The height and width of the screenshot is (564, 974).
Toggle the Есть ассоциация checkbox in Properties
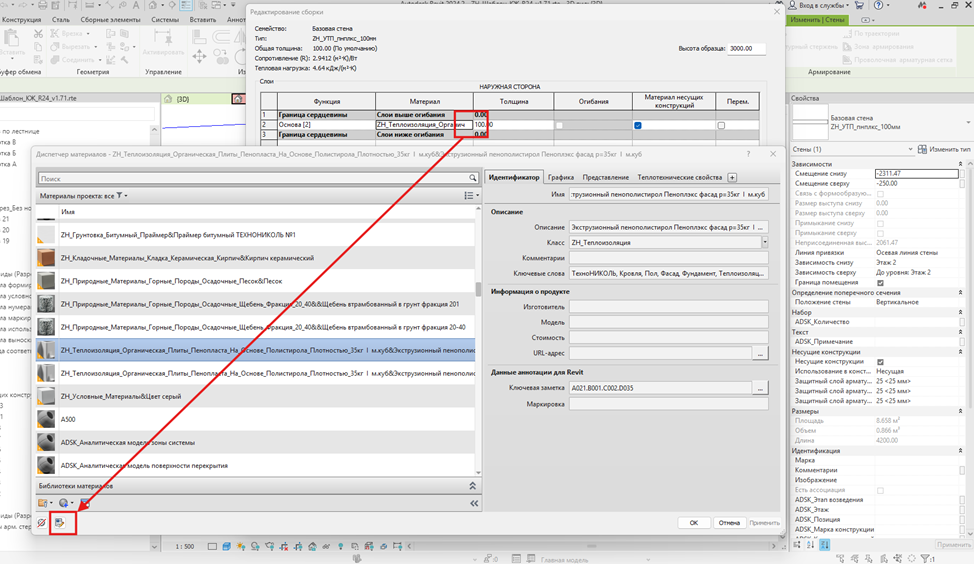click(880, 490)
